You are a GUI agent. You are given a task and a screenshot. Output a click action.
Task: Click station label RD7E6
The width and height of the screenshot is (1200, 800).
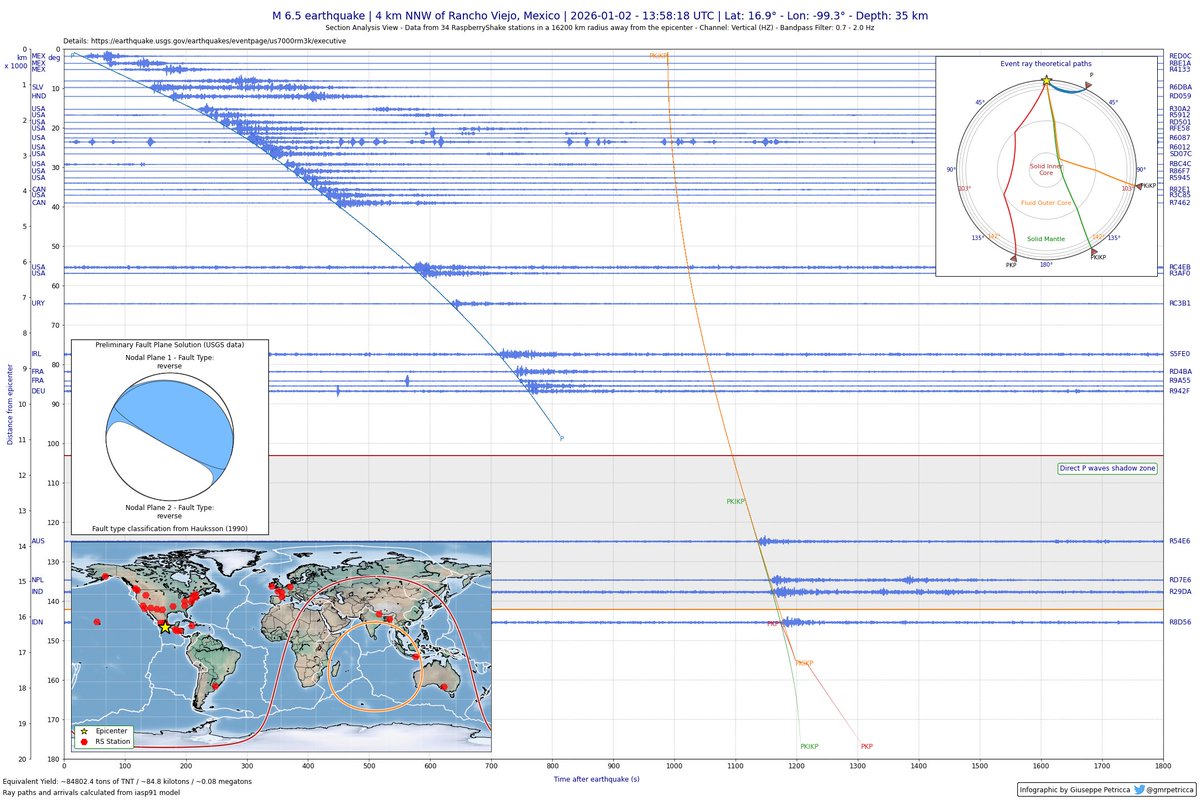[x=1180, y=580]
